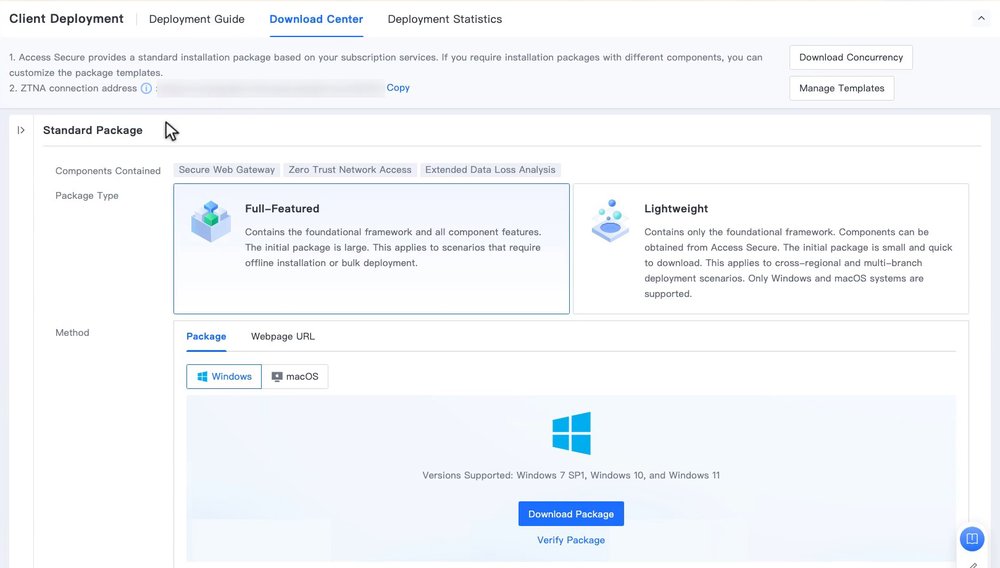Copy the ZTNA connection address
This screenshot has width=1000, height=568.
point(398,87)
